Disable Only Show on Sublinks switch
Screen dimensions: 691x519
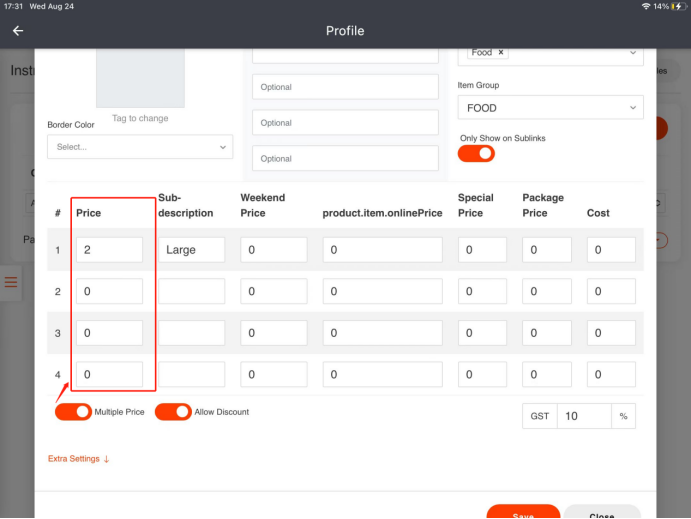[476, 154]
